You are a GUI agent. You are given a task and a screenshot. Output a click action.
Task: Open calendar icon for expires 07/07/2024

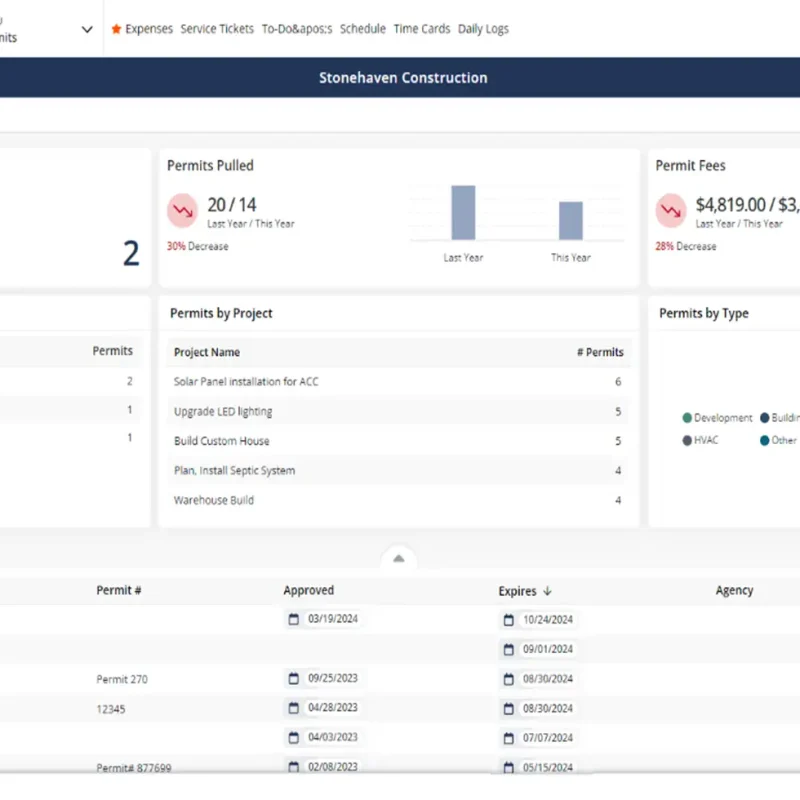tap(509, 738)
